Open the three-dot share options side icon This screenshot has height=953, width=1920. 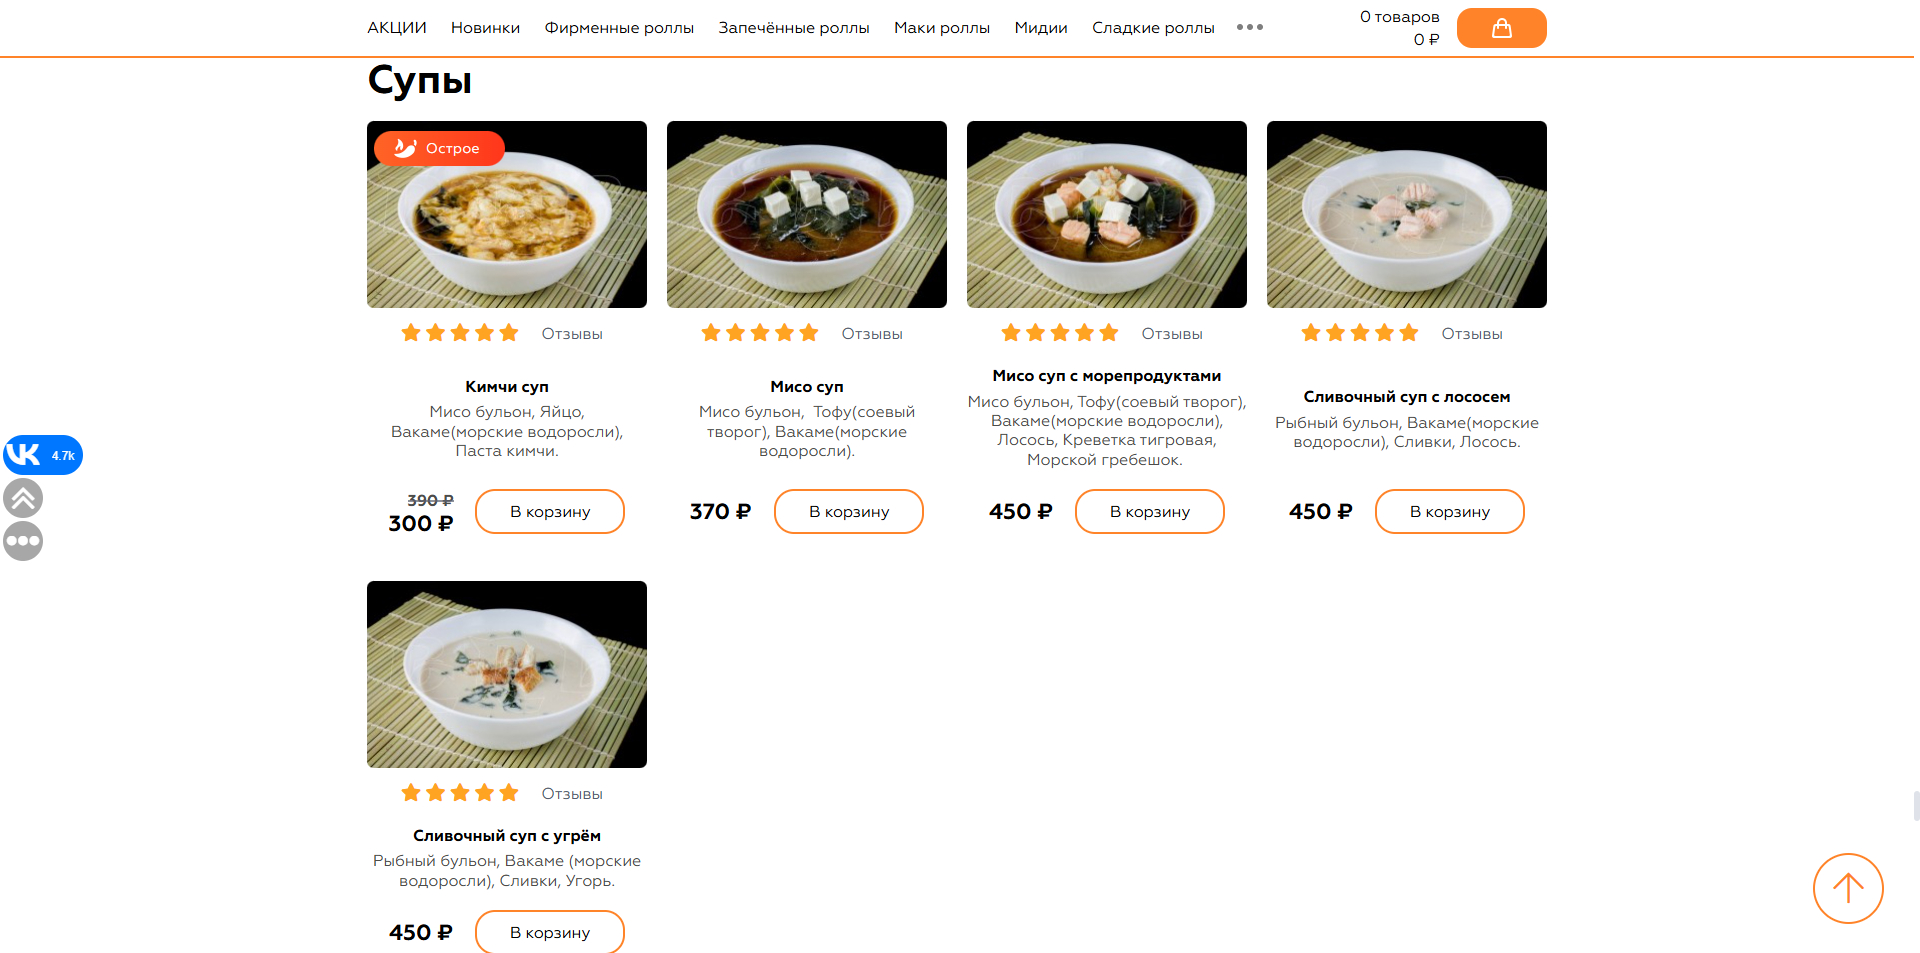tap(23, 541)
